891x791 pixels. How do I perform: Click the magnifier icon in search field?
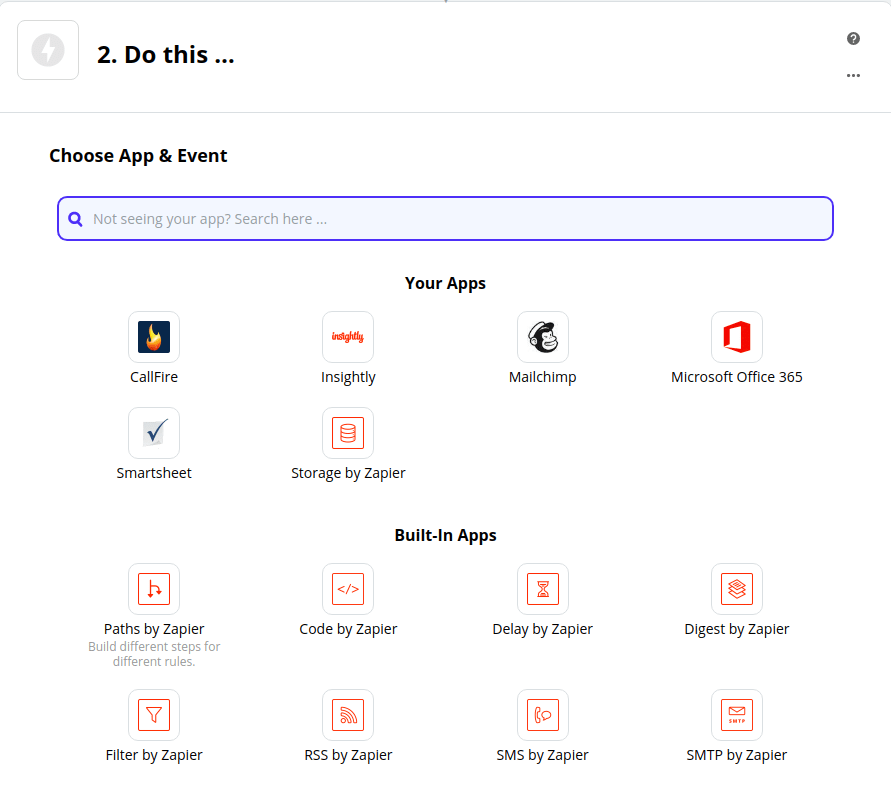point(76,219)
